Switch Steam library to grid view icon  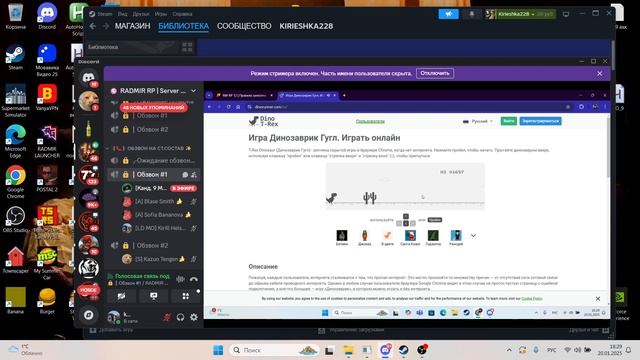click(187, 47)
